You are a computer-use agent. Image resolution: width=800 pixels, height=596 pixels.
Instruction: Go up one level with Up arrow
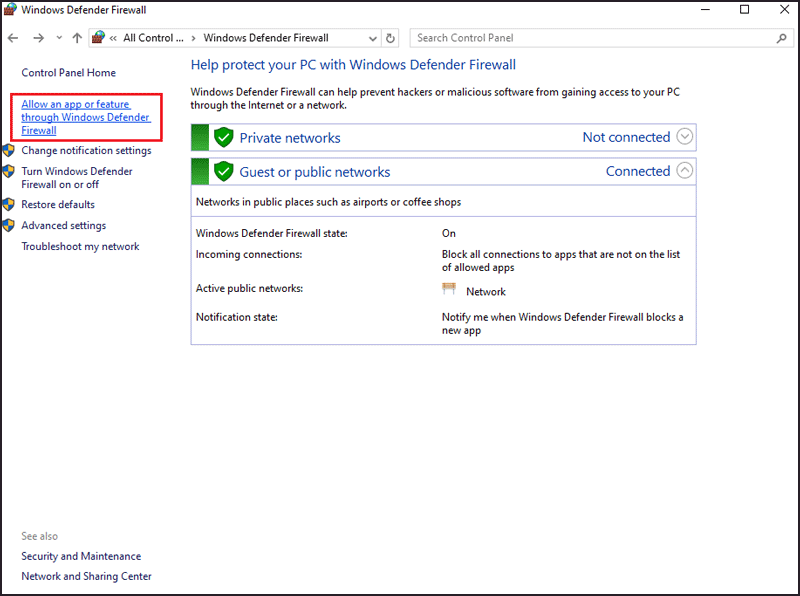click(77, 38)
